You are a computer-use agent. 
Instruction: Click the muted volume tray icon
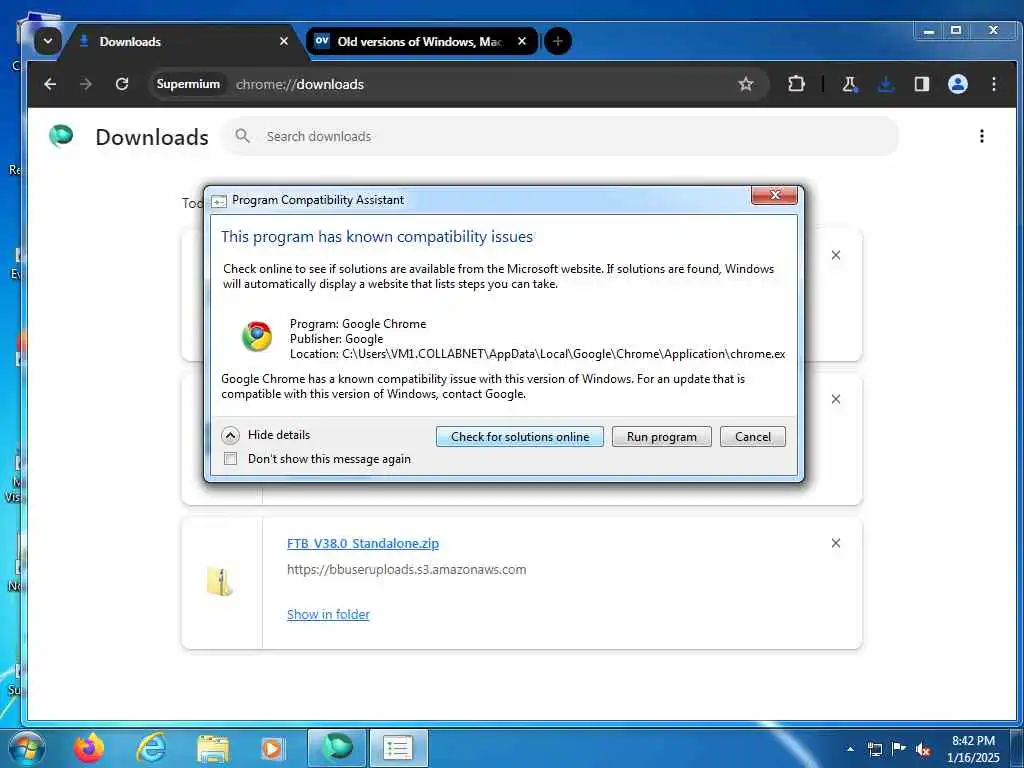pos(923,749)
